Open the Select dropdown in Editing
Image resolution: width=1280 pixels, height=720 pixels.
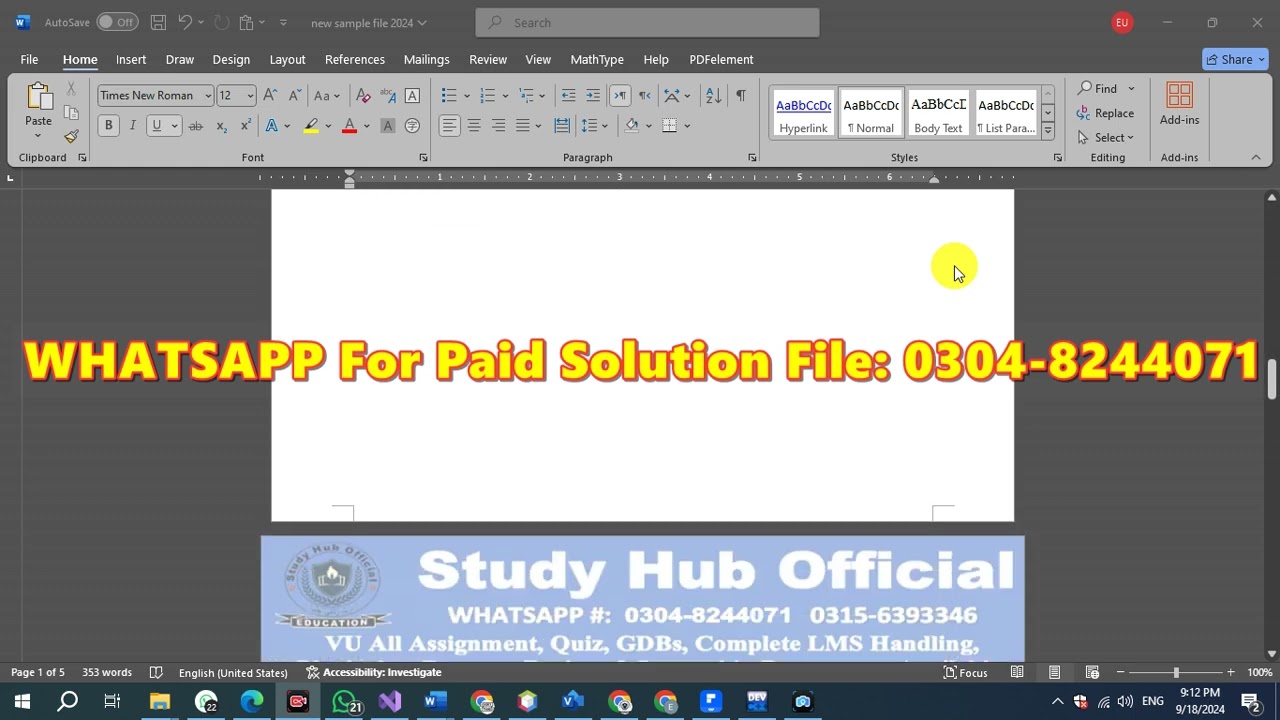click(1105, 137)
